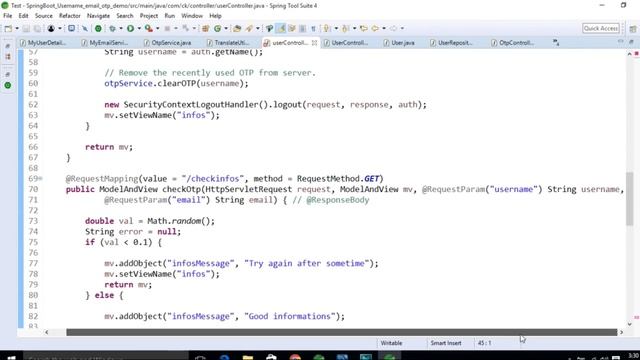640x360 pixels.
Task: Open the Project menu
Action: [149, 16]
